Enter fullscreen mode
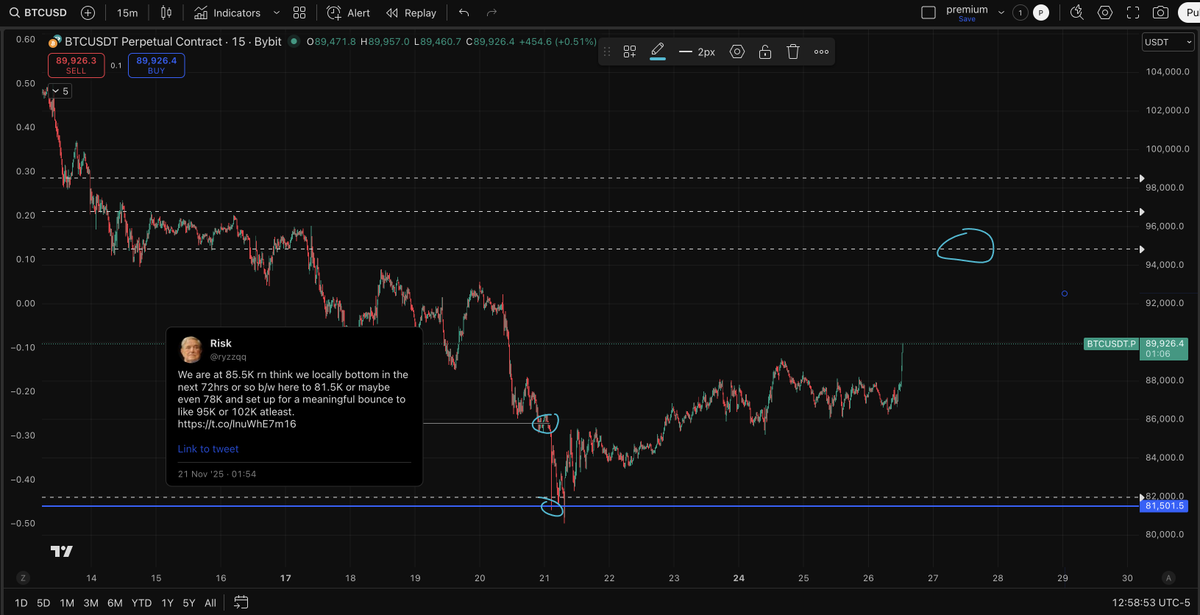 coord(1133,12)
